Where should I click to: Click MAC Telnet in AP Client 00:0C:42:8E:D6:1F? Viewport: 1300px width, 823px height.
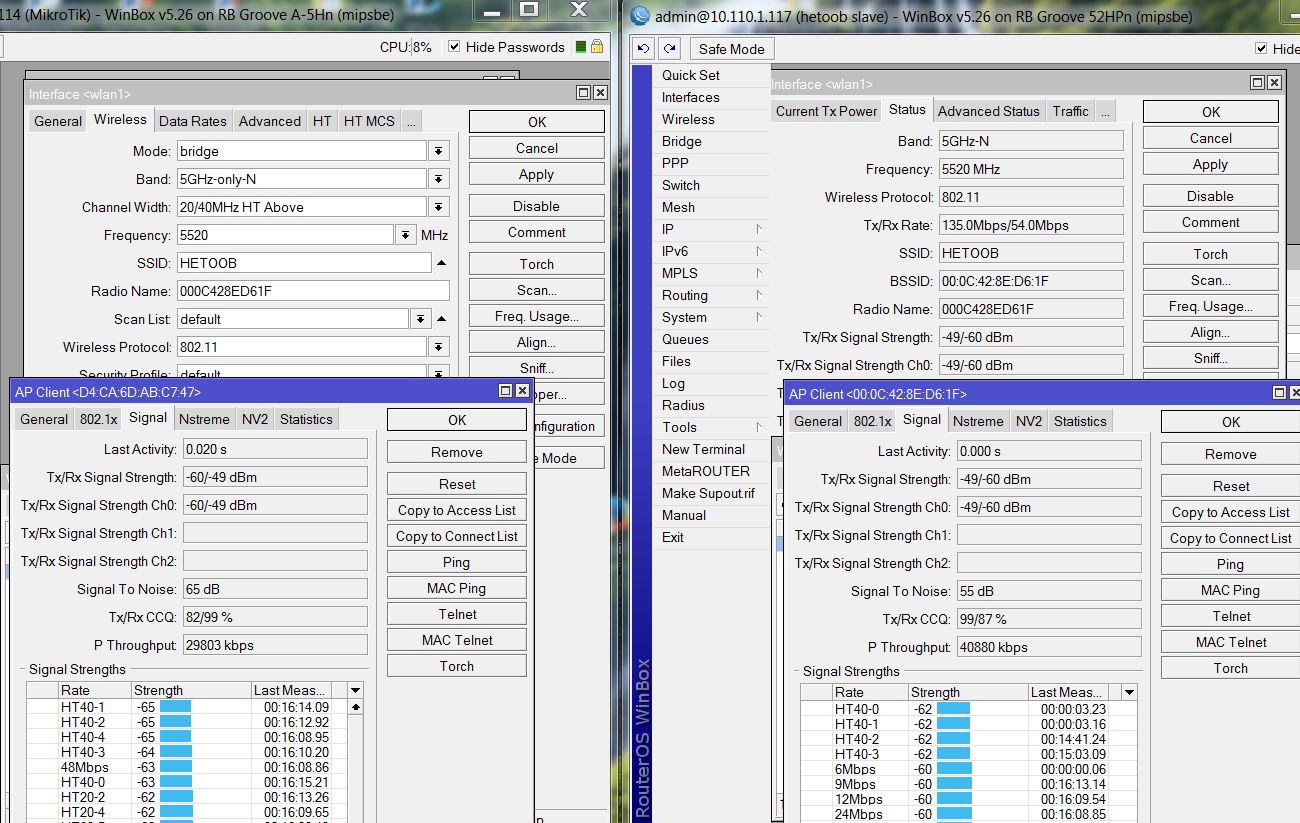(x=1231, y=642)
